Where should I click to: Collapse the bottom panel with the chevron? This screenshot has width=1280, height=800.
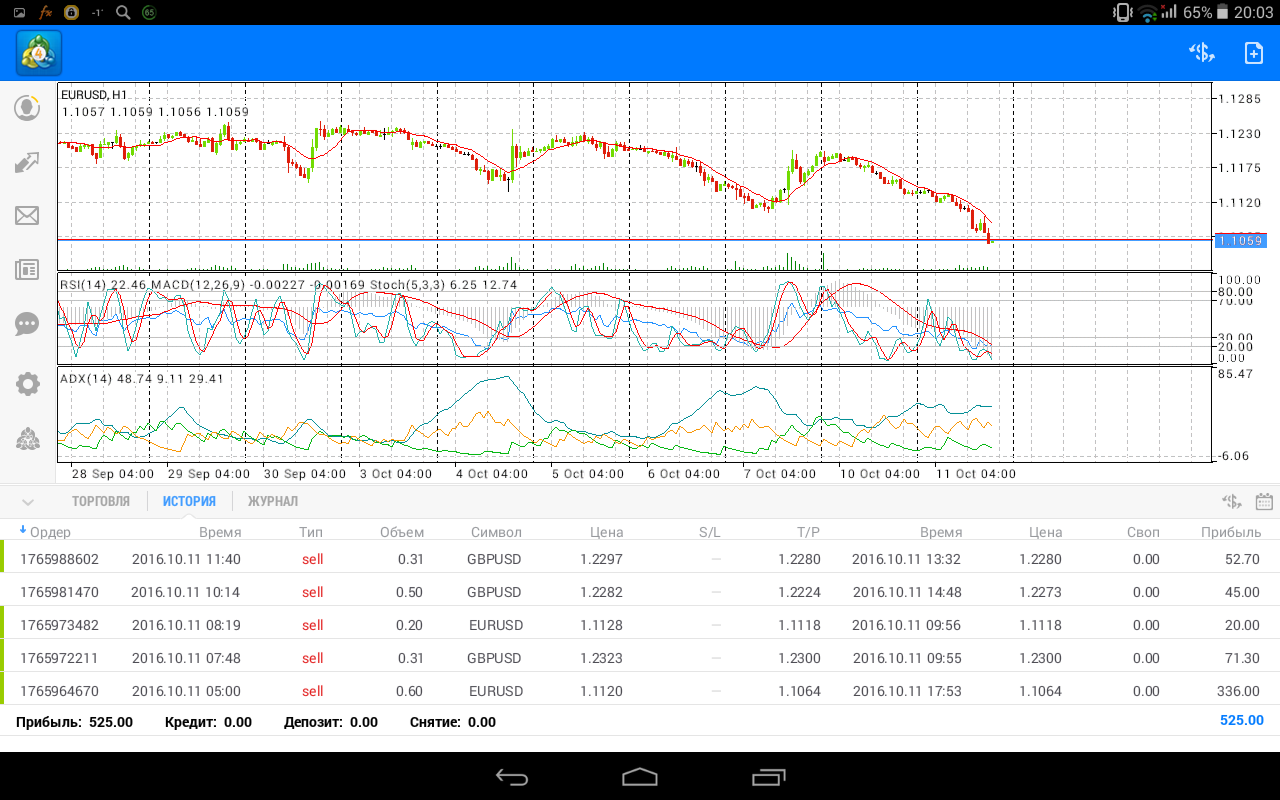[x=28, y=502]
